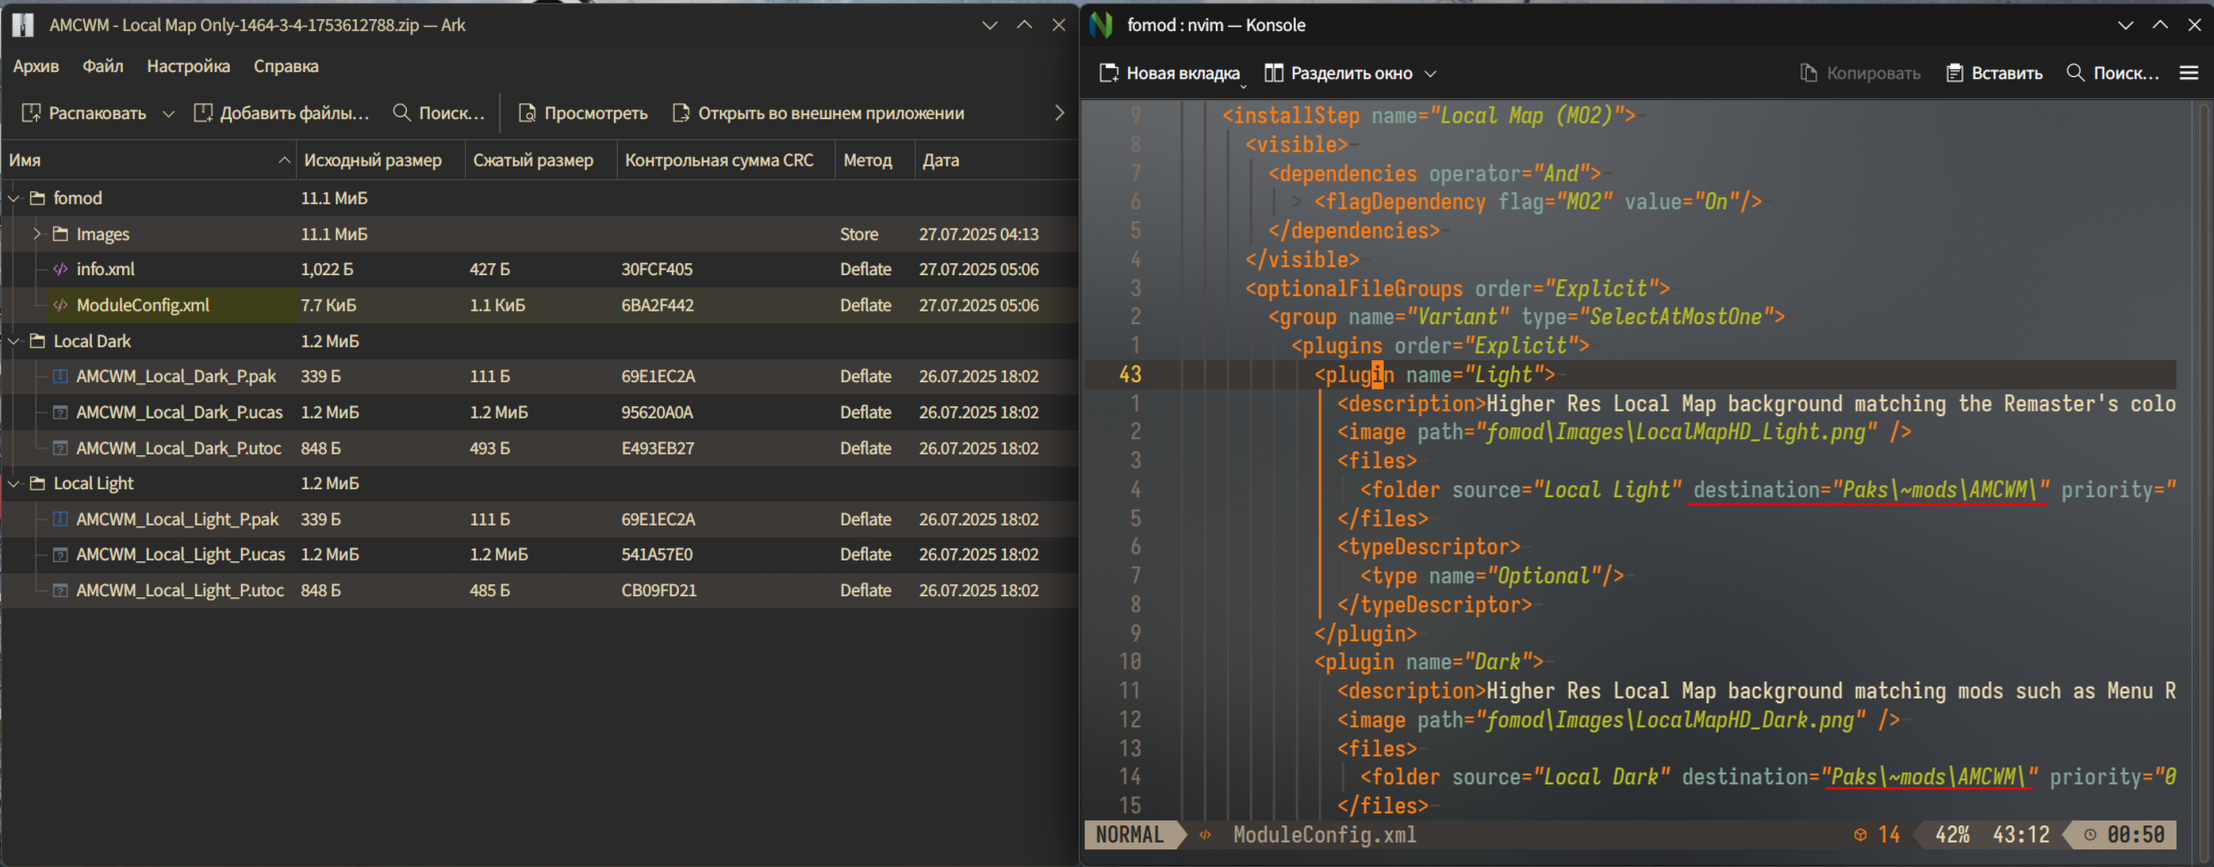Open the Extract button dropdown arrow
This screenshot has width=2214, height=867.
point(168,114)
